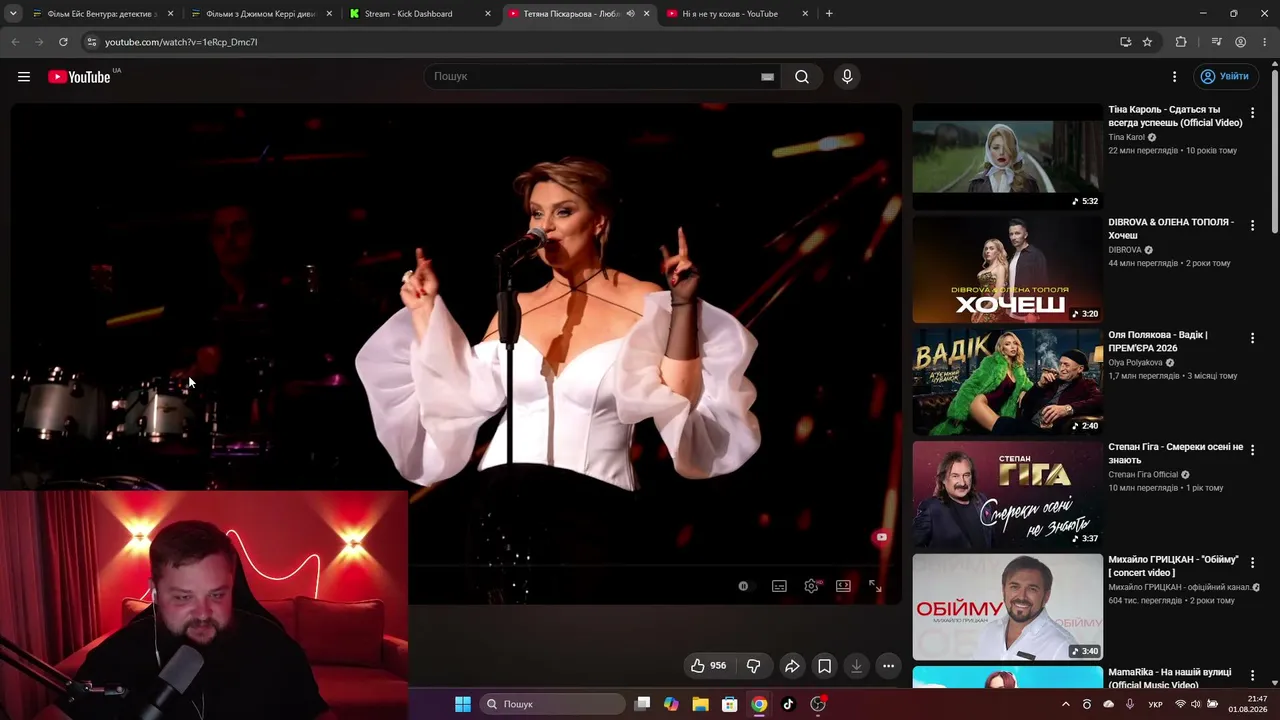Viewport: 1280px width, 720px height.
Task: Mute the Тетяна Піскарьова tab audio icon
Action: 630,14
